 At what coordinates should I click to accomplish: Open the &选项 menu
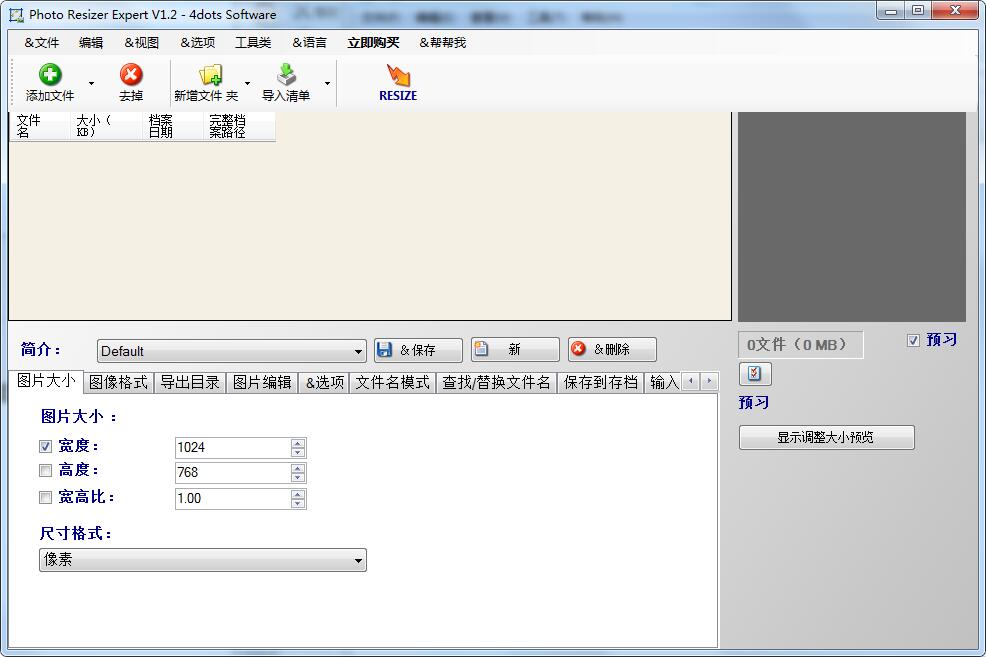[x=197, y=43]
